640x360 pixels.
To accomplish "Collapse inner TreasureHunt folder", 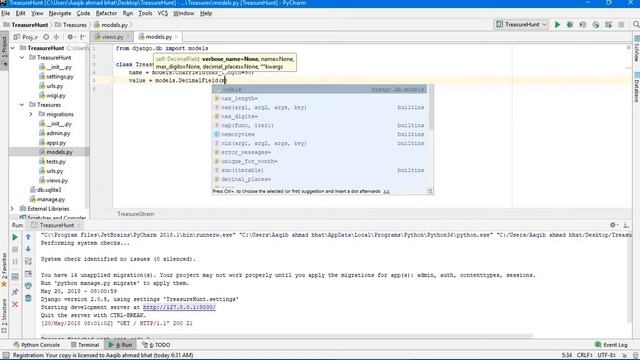I will click(22, 58).
